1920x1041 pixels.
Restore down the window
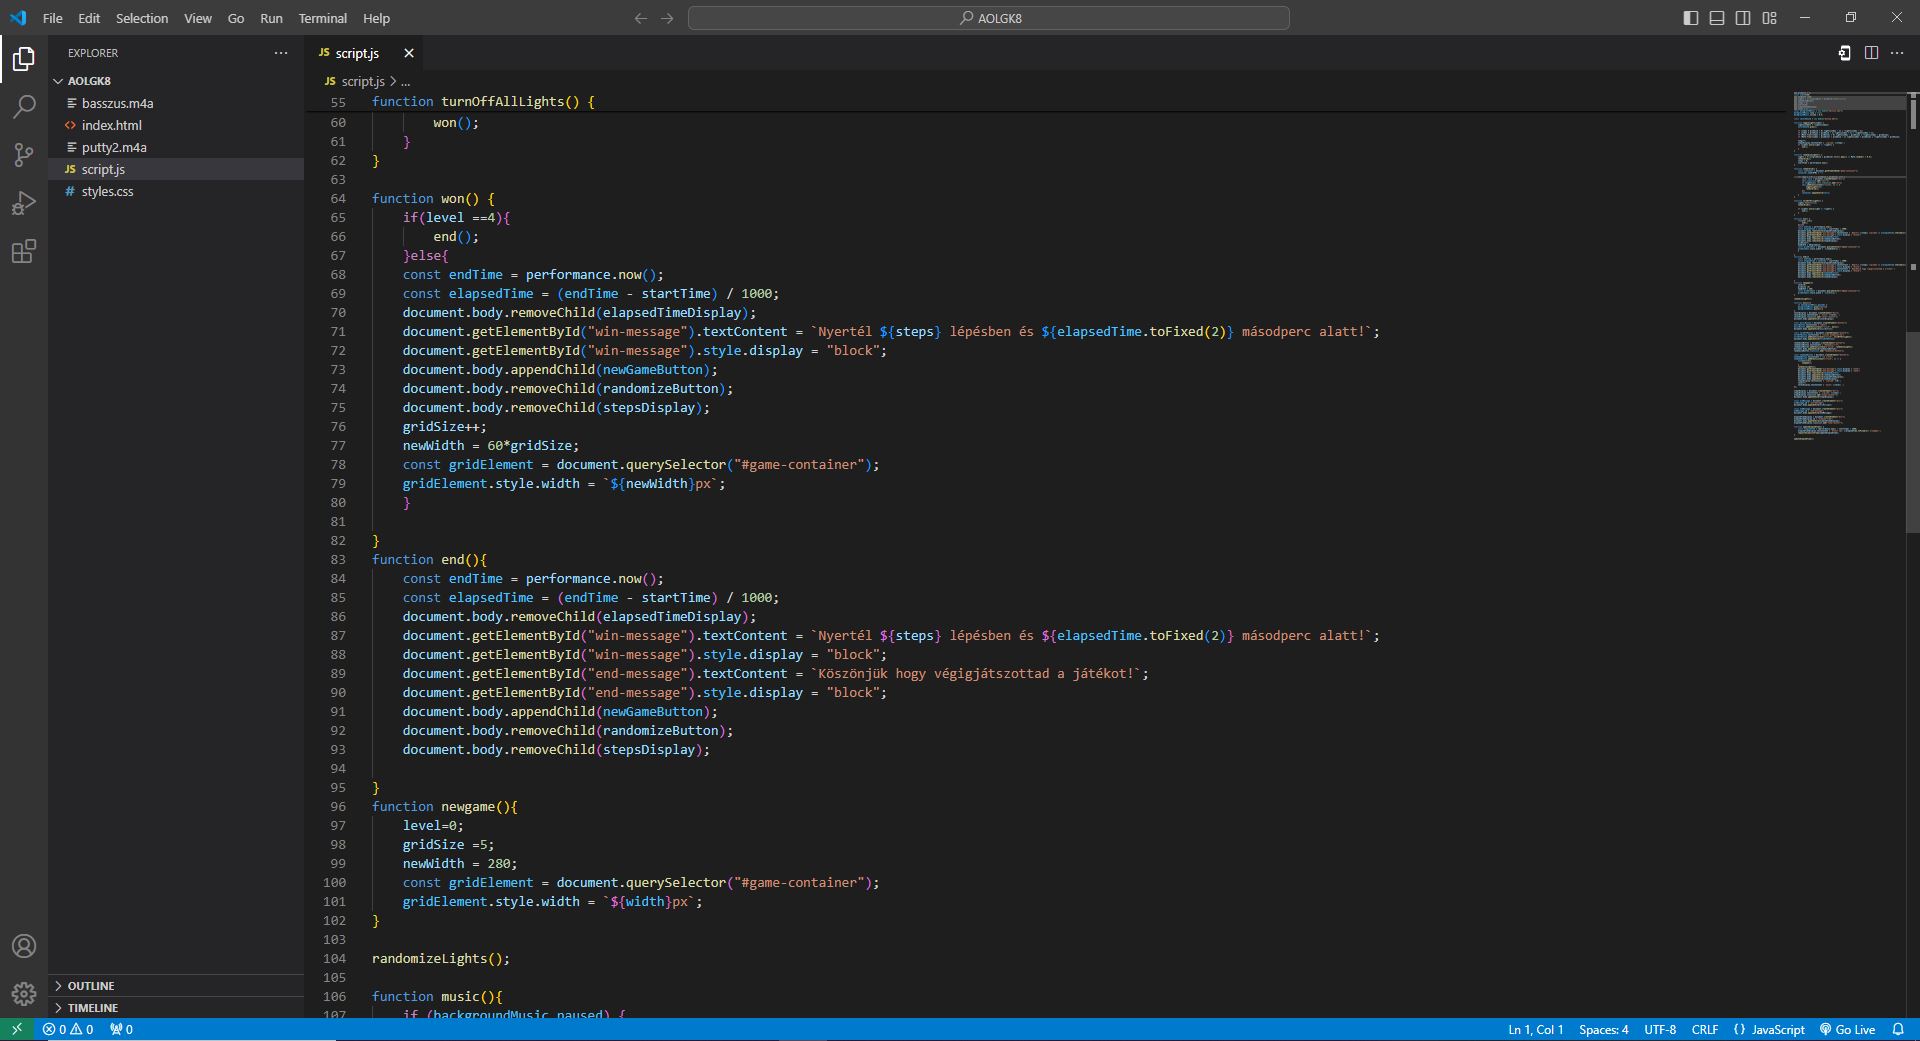(1851, 18)
